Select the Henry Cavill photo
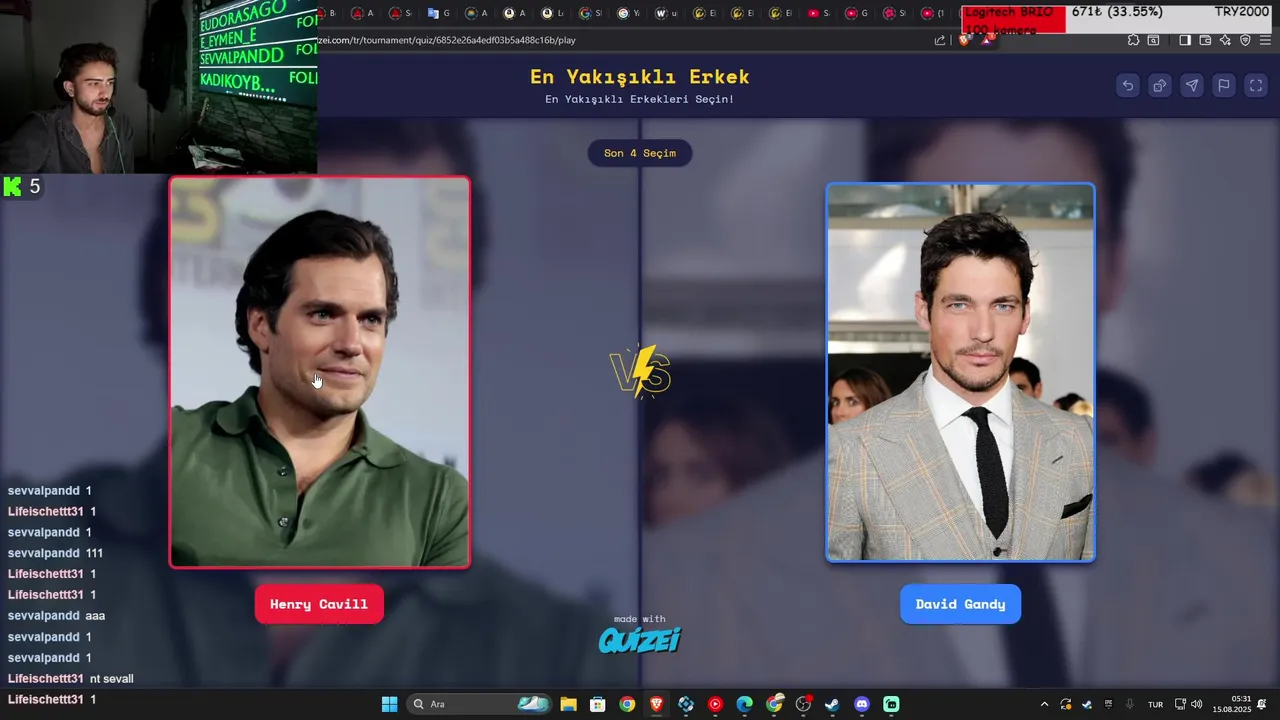1280x720 pixels. point(320,372)
